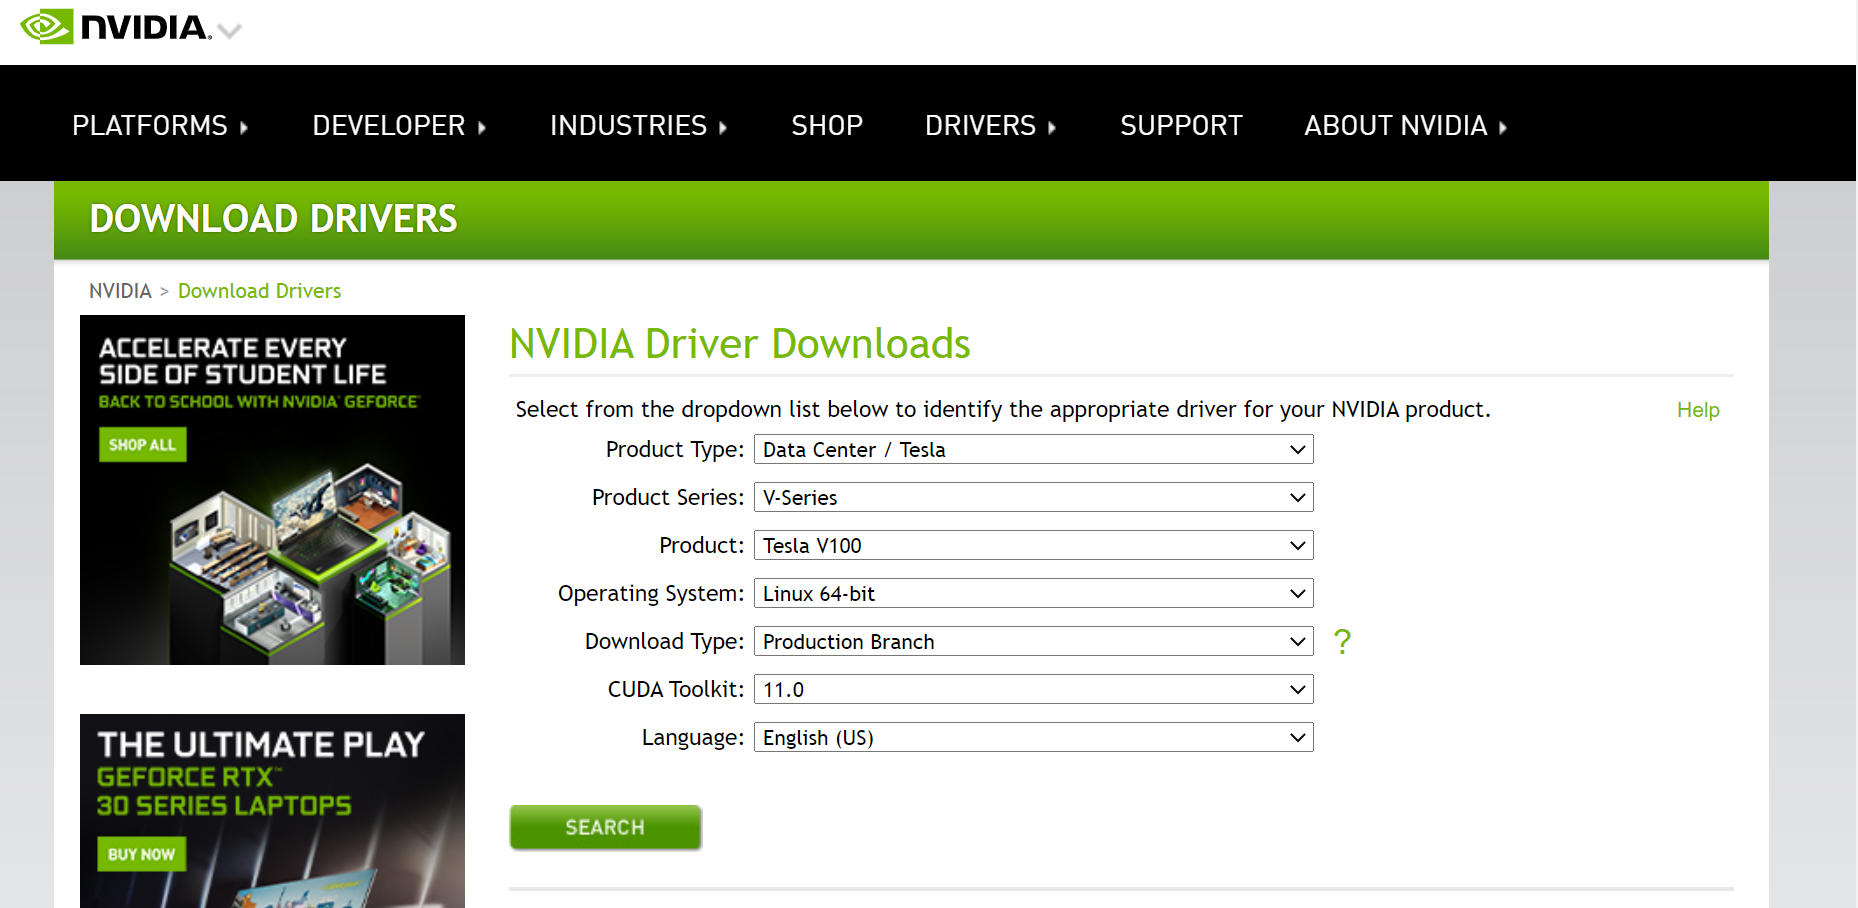Image resolution: width=1858 pixels, height=908 pixels.
Task: Open the Accelerate Every Side of Student Life banner
Action: (272, 490)
